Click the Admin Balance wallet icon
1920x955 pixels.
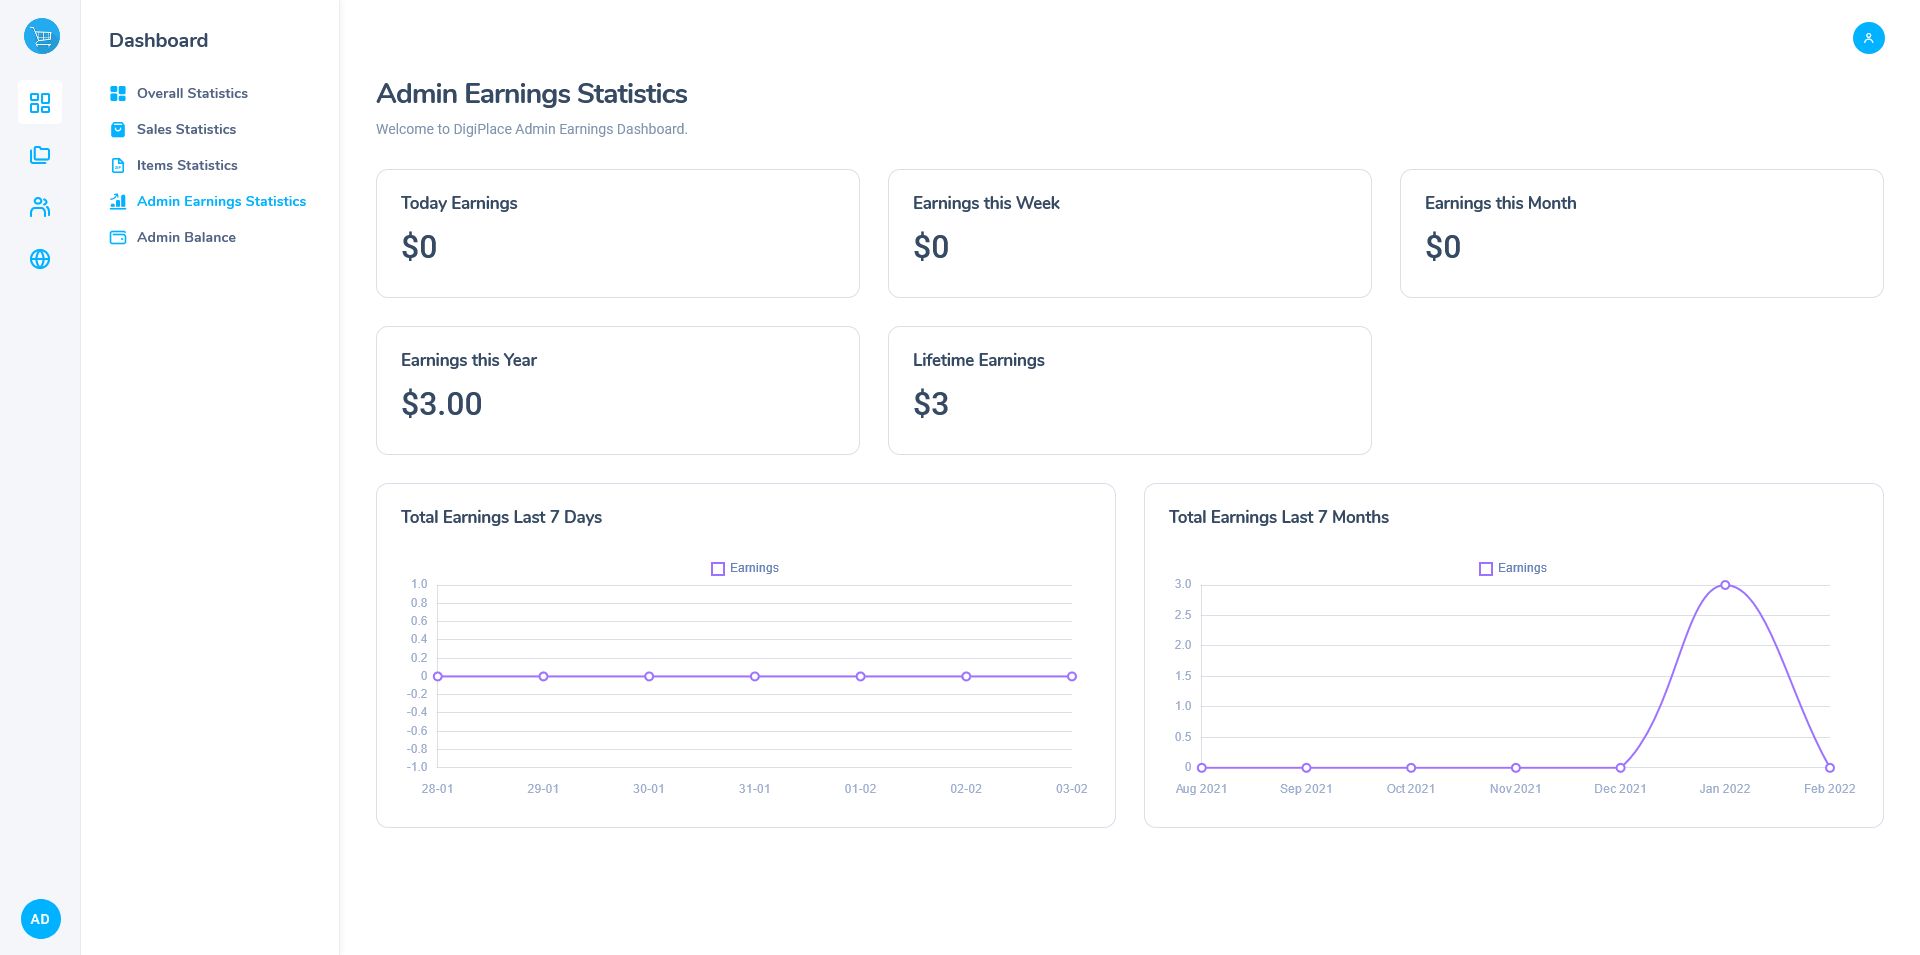coord(118,237)
